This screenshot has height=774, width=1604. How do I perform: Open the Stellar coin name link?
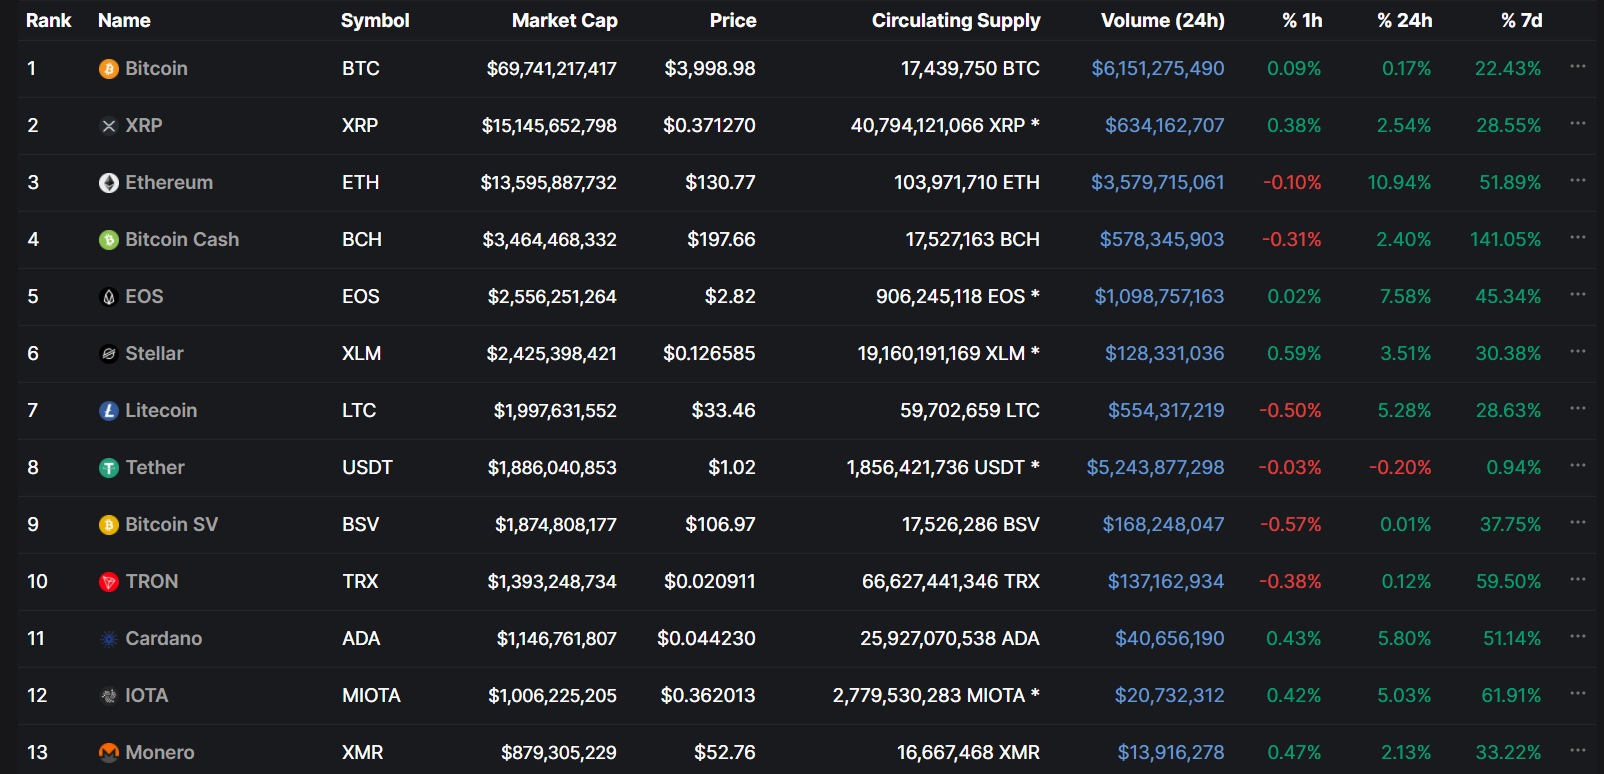click(154, 354)
